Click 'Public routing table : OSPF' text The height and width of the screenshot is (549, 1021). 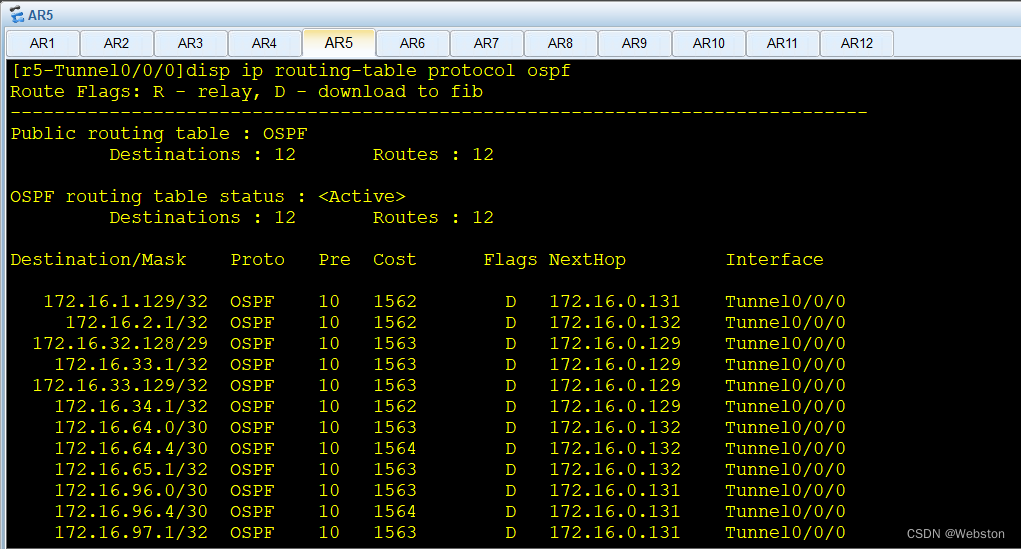coord(159,134)
